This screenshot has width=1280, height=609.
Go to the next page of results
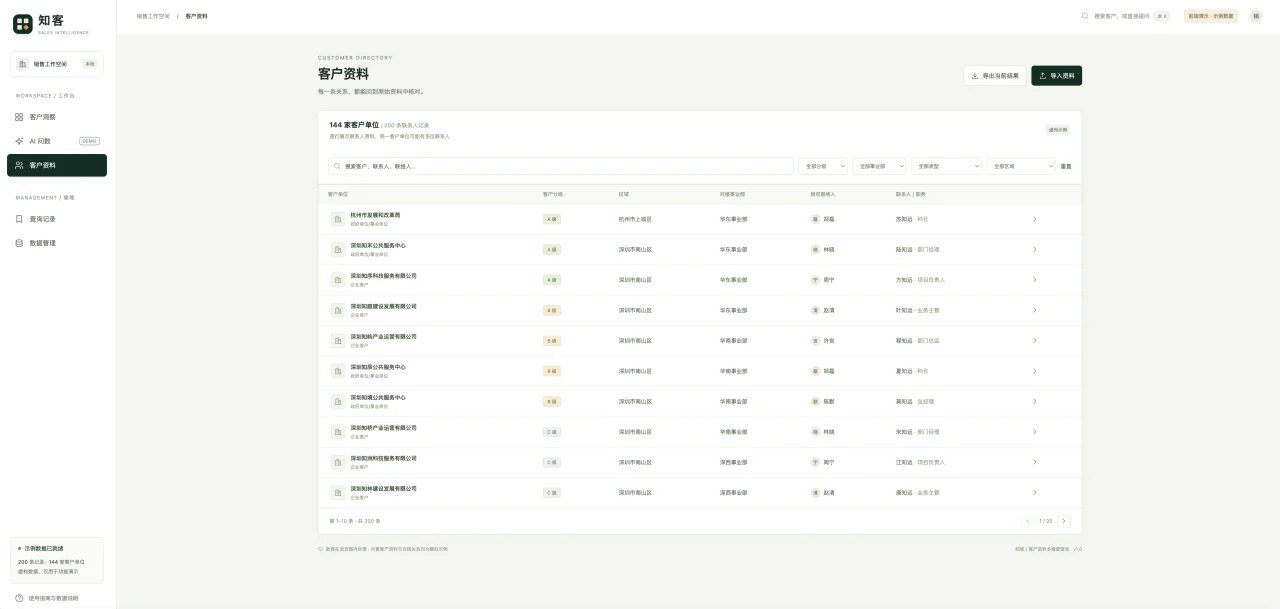(1064, 521)
